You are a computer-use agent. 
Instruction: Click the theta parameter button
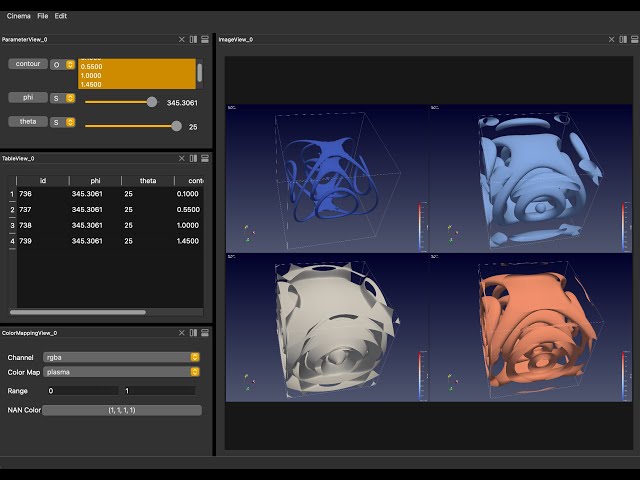point(28,121)
